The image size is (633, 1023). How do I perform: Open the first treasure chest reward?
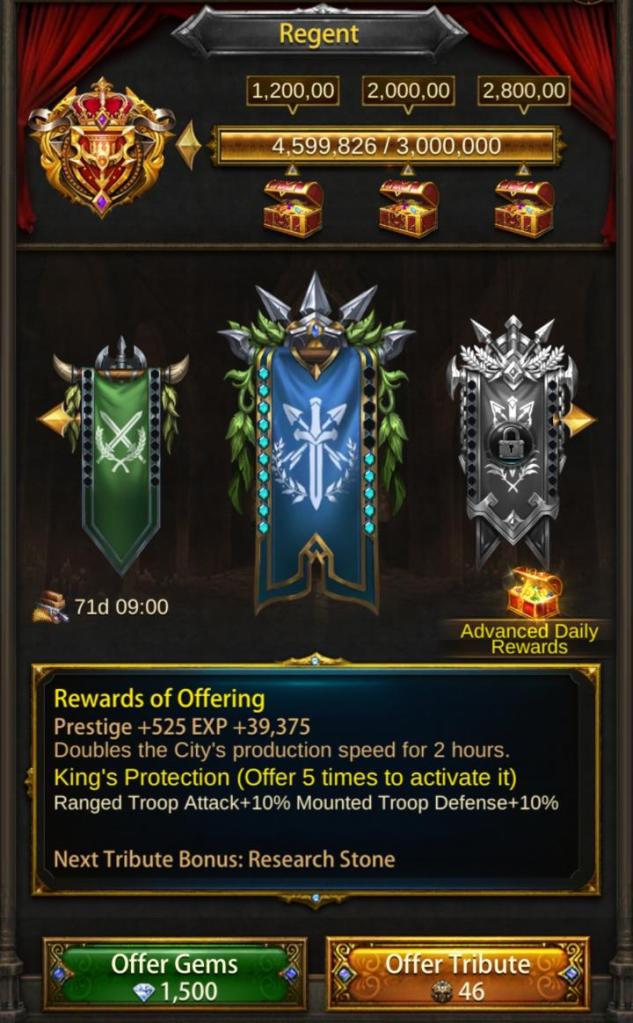293,208
